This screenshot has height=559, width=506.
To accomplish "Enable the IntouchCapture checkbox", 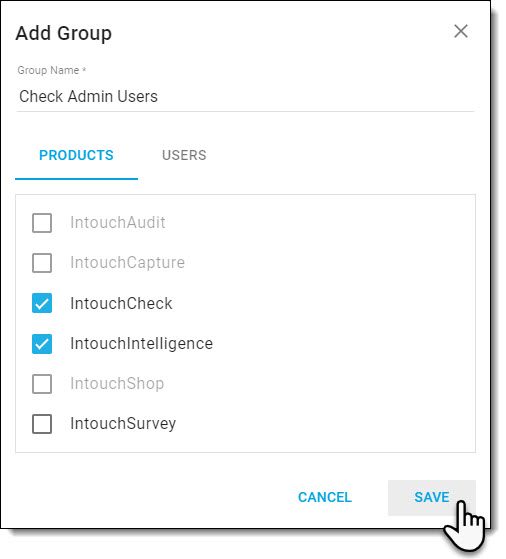I will tap(42, 263).
